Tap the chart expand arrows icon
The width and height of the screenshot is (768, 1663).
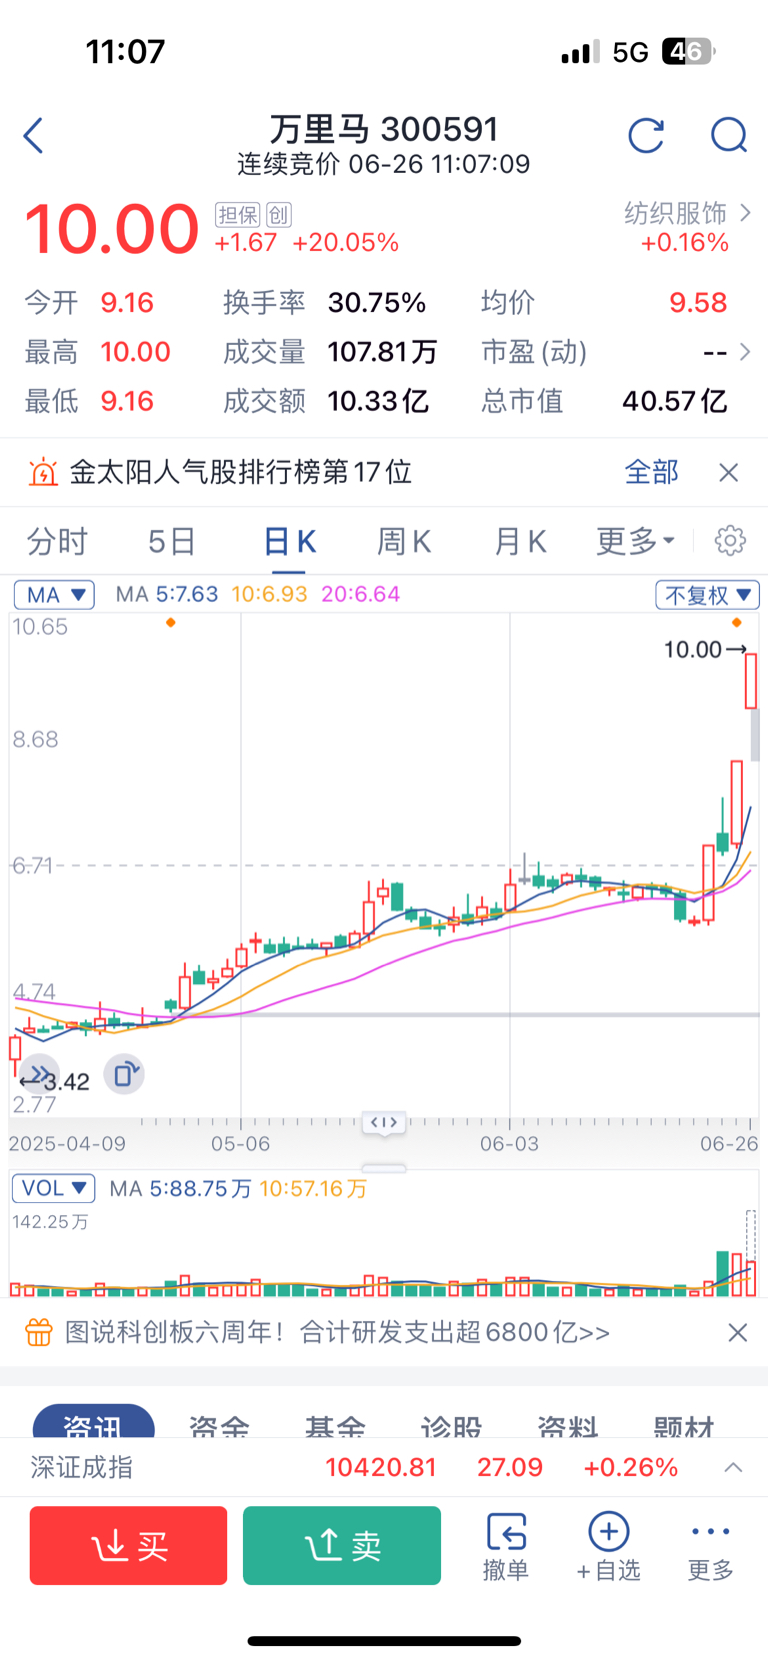pyautogui.click(x=38, y=1075)
